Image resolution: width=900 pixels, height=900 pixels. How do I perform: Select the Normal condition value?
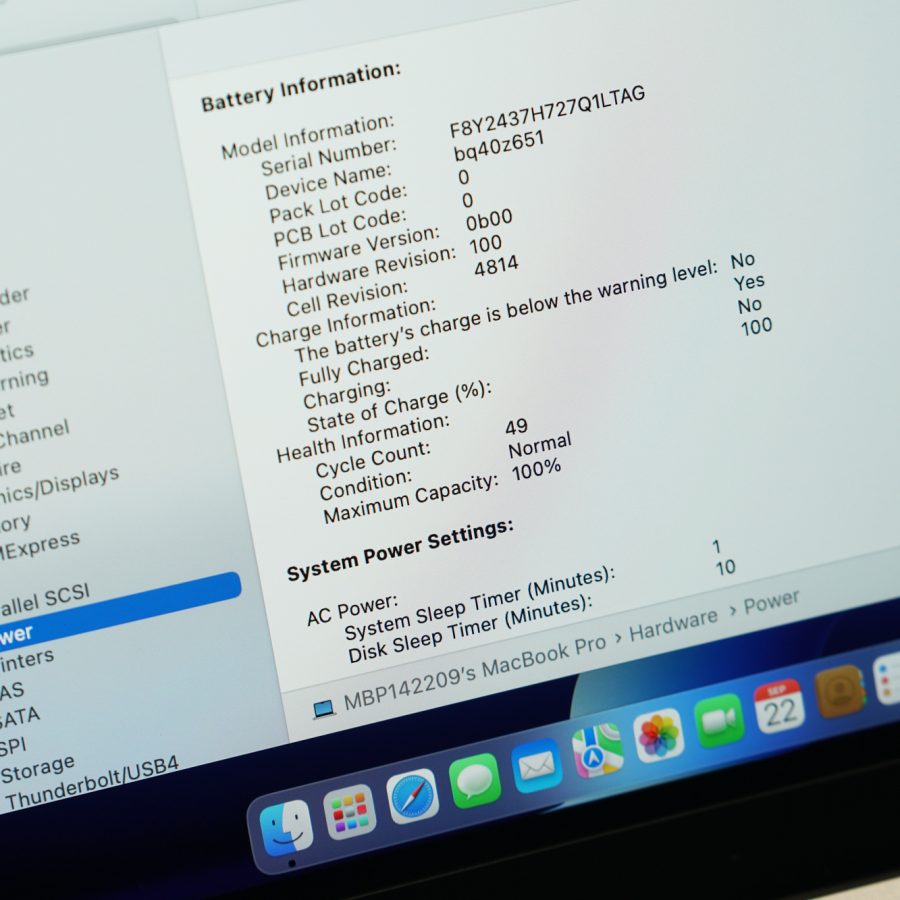[540, 445]
